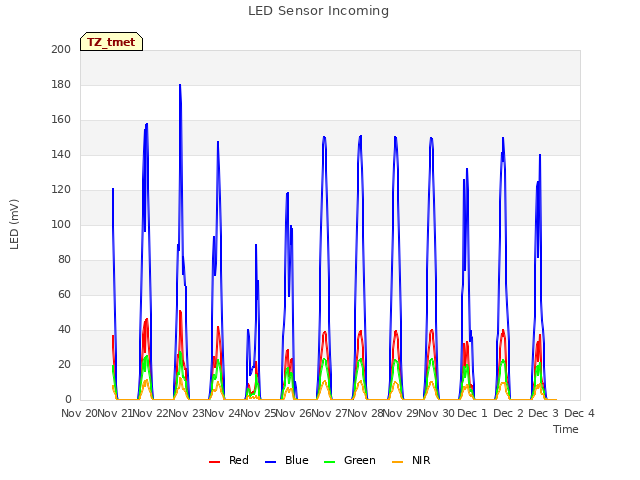
Task: Click the 0 y-axis tick value
Action: [x=68, y=400]
